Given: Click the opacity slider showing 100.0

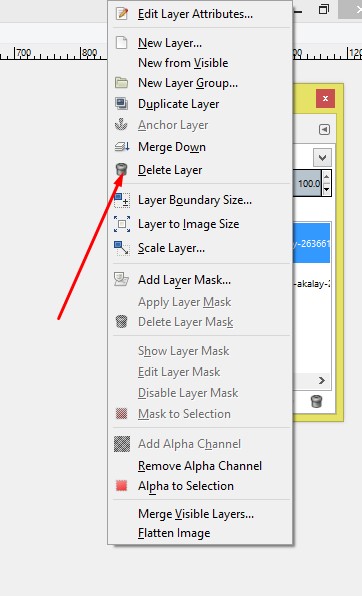Looking at the screenshot, I should 307,183.
